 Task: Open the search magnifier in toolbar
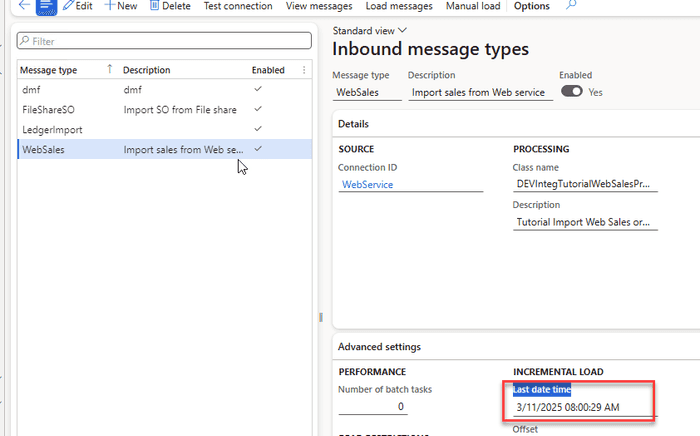pos(571,6)
